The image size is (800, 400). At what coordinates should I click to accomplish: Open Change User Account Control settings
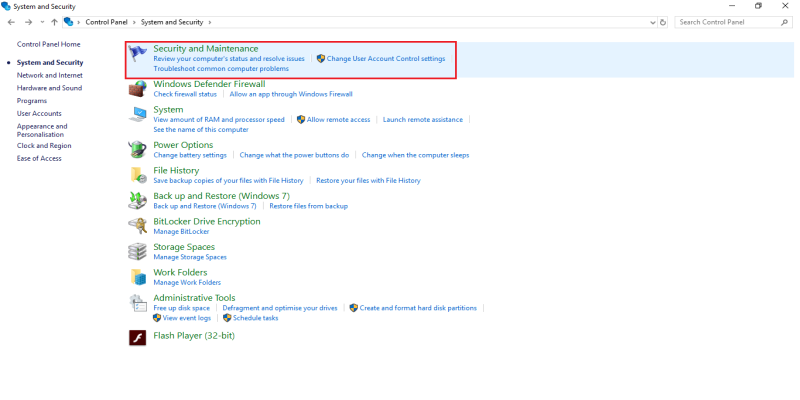pos(386,59)
